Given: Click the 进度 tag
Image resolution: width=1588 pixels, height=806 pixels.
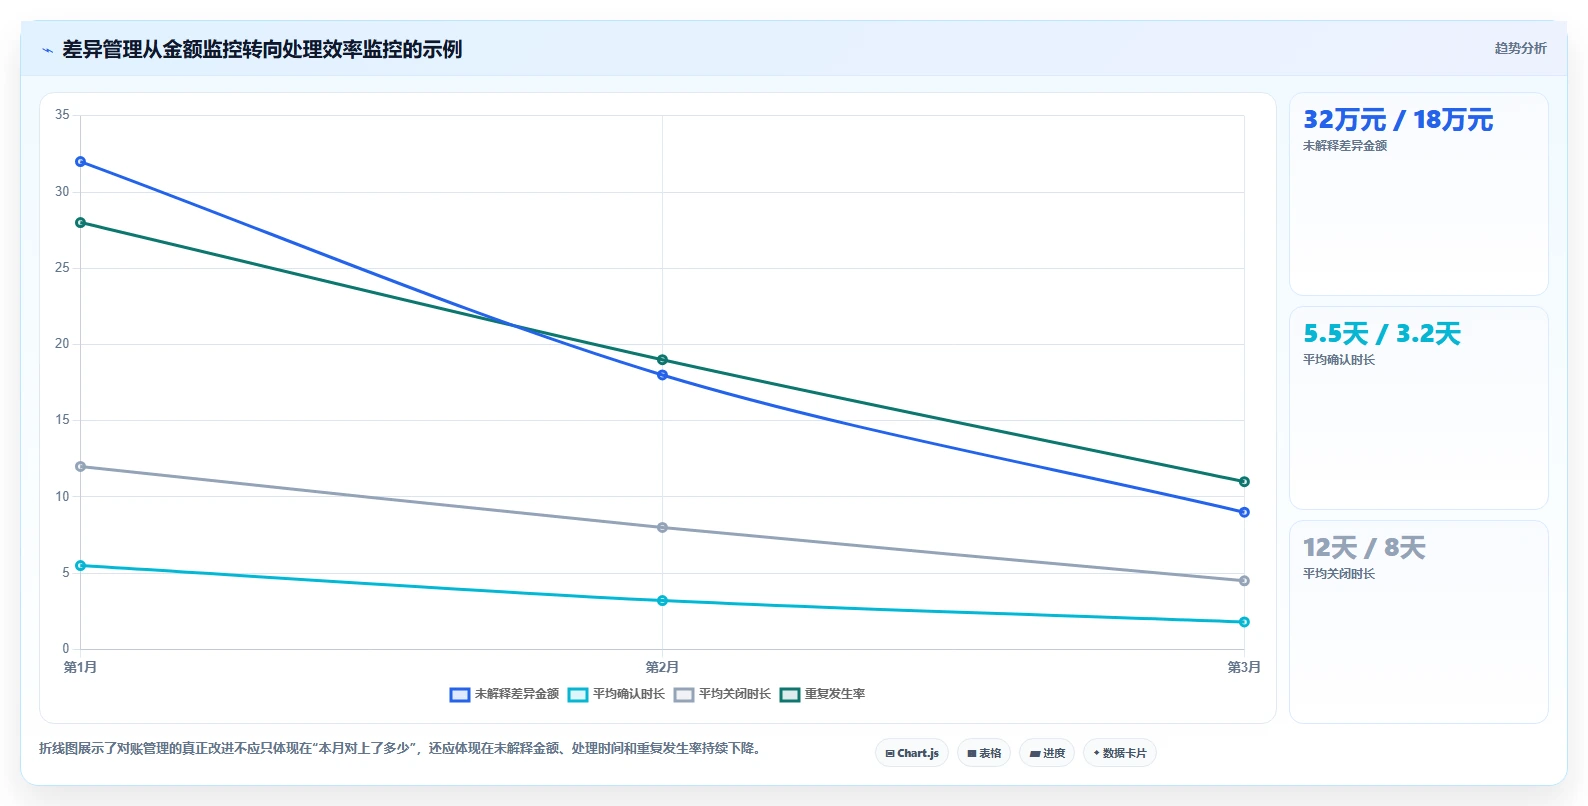Looking at the screenshot, I should point(1047,753).
